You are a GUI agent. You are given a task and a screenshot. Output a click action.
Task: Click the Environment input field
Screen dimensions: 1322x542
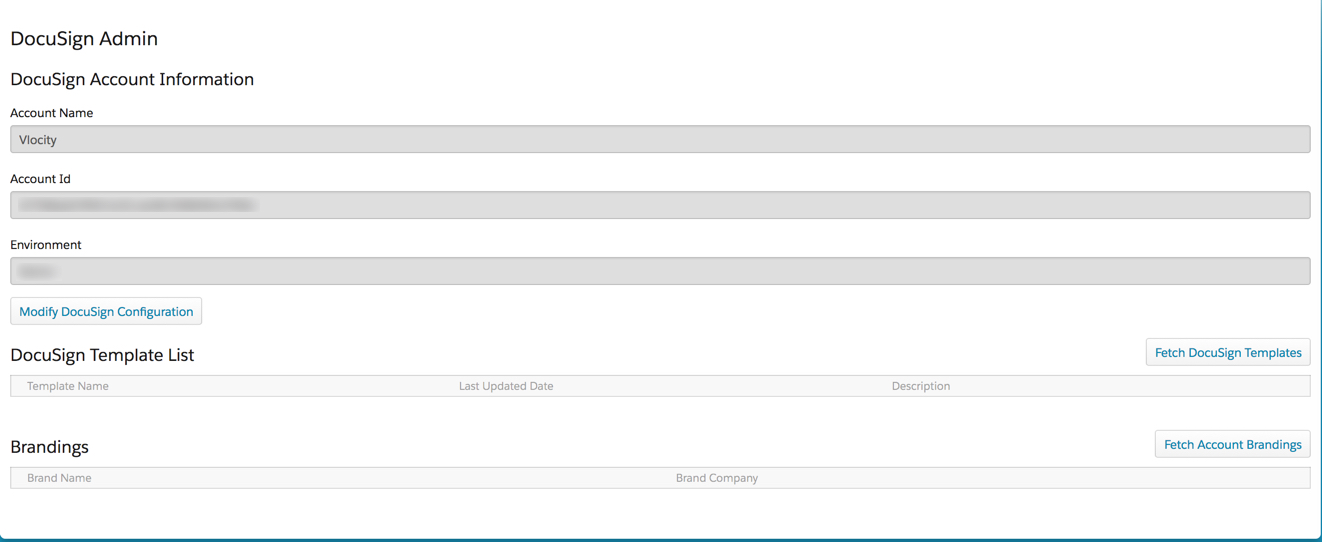tap(660, 271)
